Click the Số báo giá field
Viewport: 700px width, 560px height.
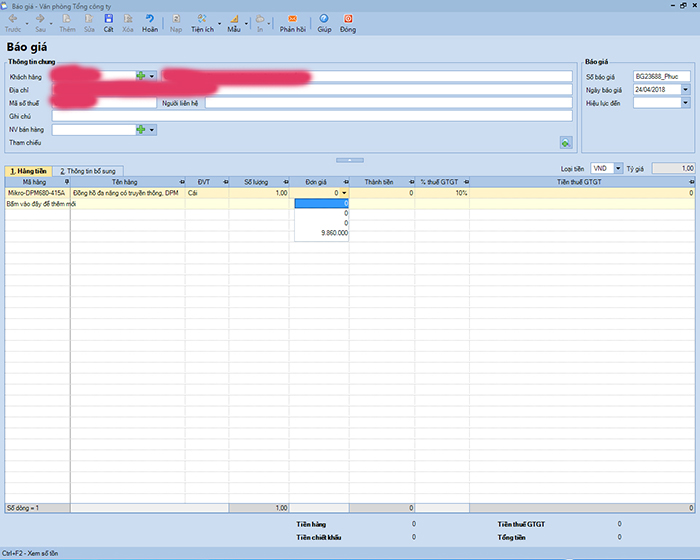click(662, 76)
